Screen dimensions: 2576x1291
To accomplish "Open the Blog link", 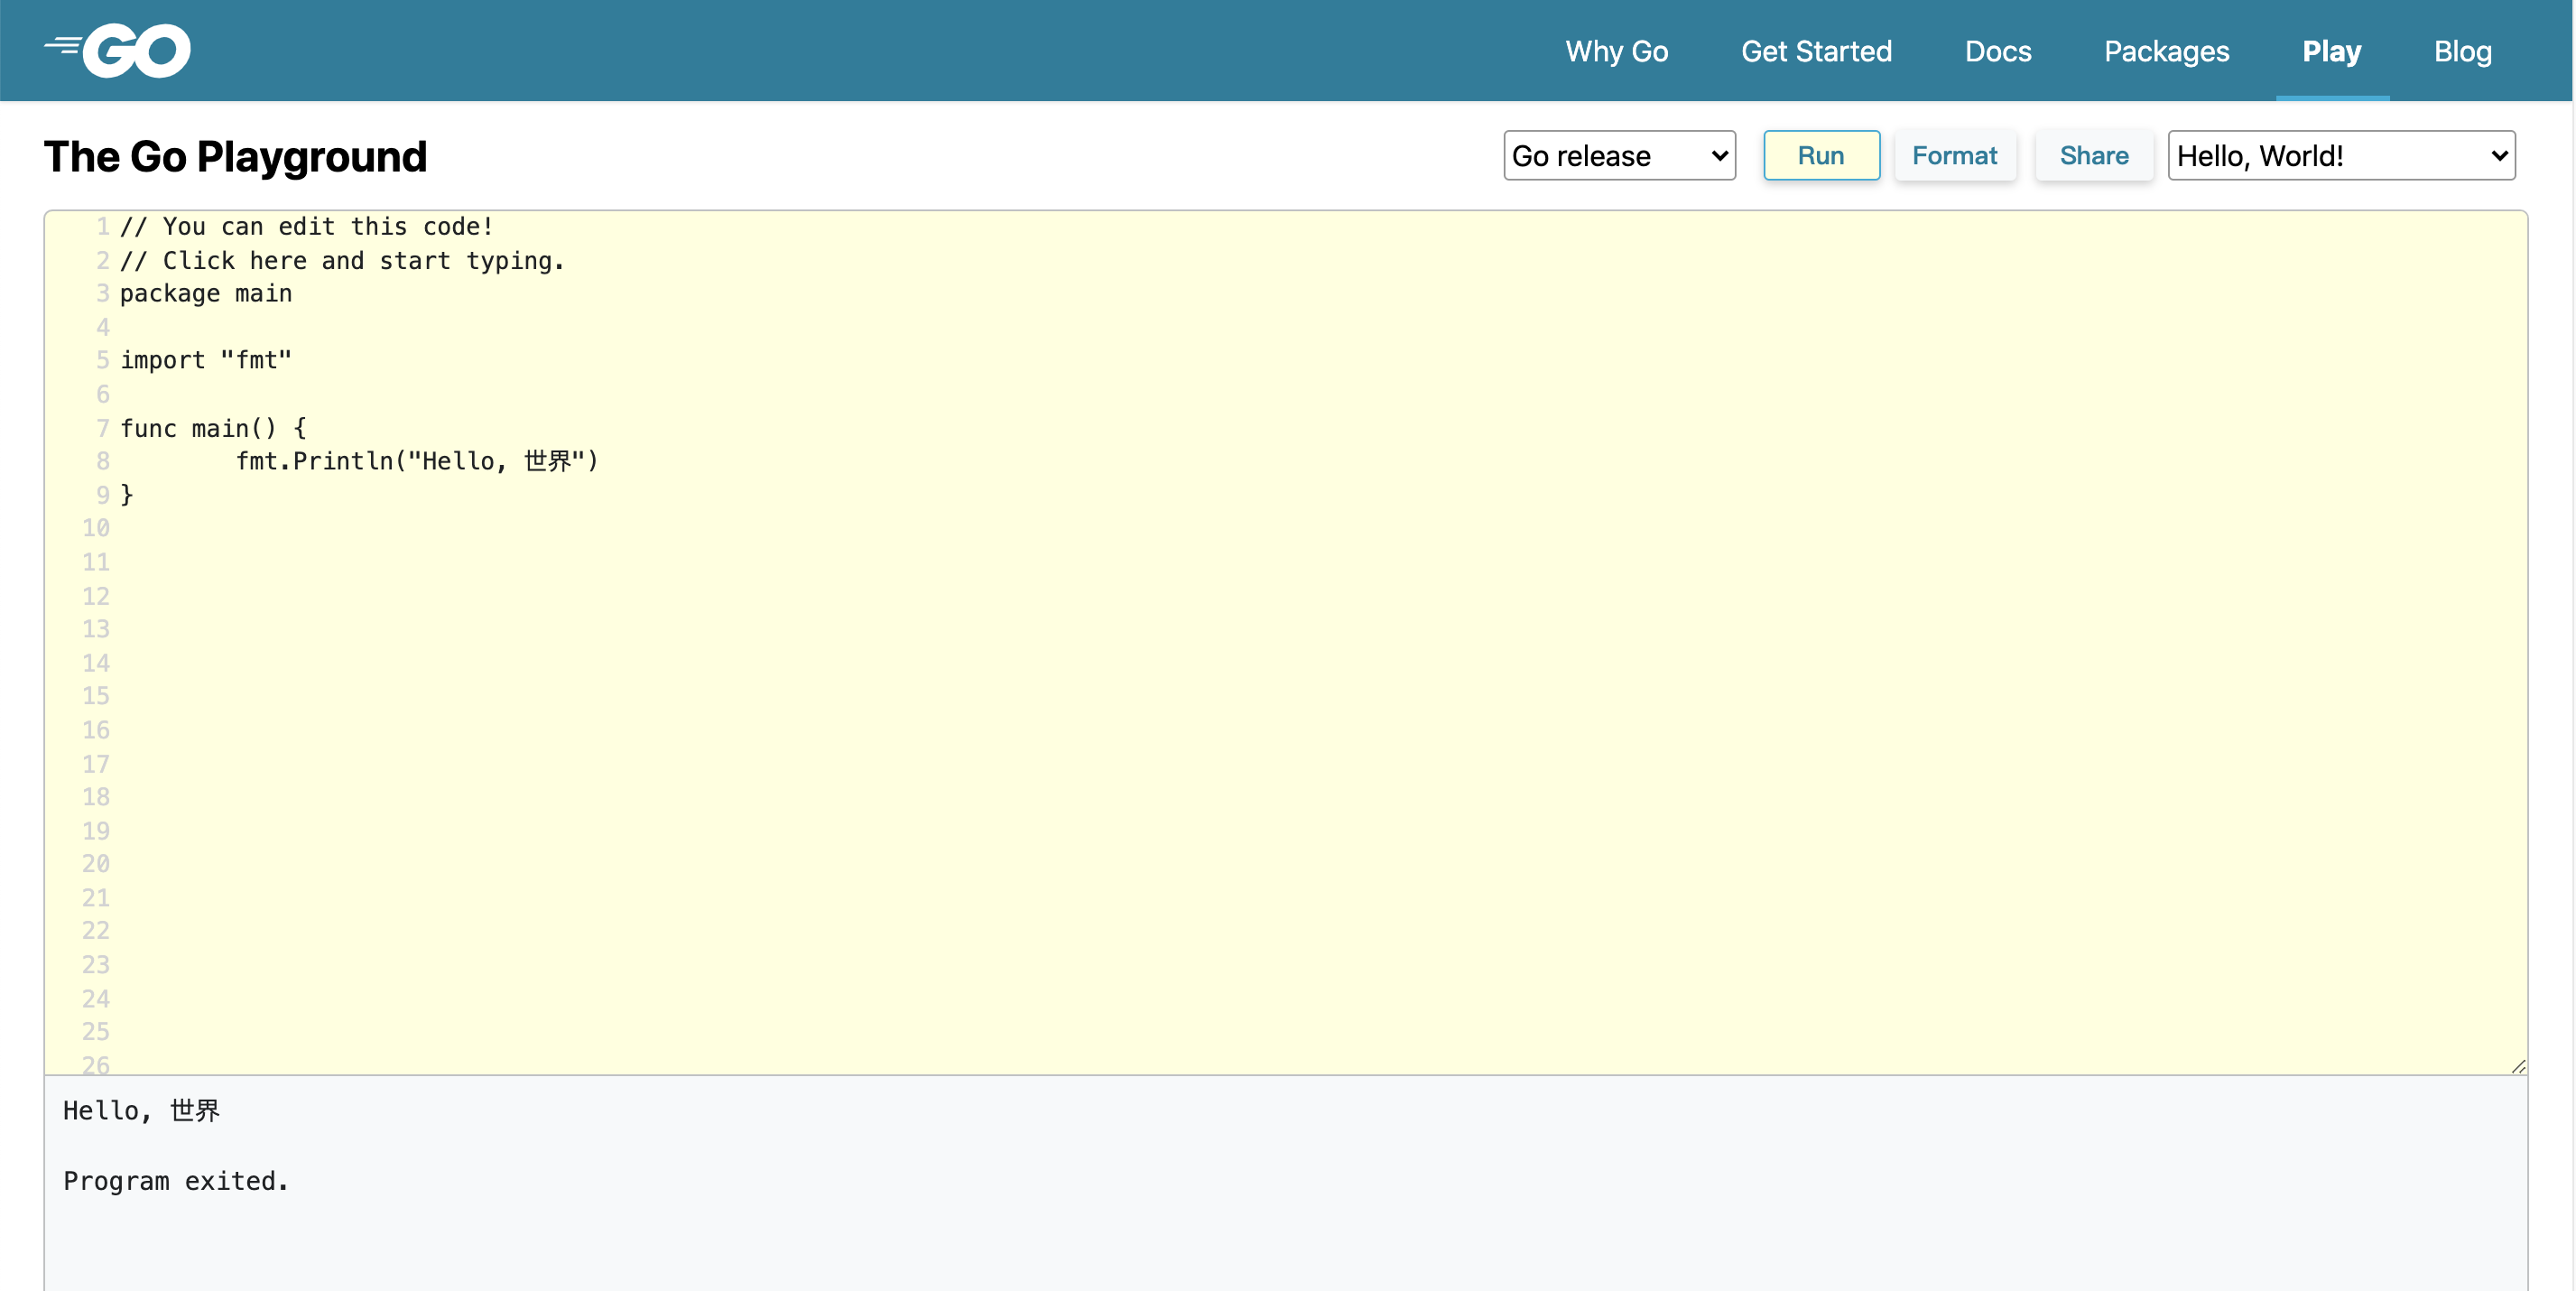I will (2461, 51).
